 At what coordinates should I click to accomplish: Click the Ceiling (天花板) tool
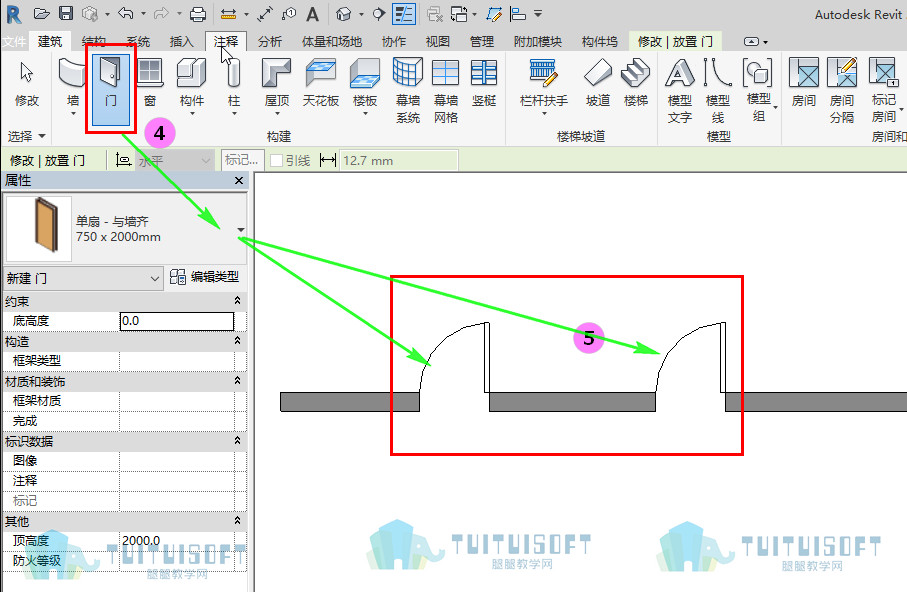320,83
